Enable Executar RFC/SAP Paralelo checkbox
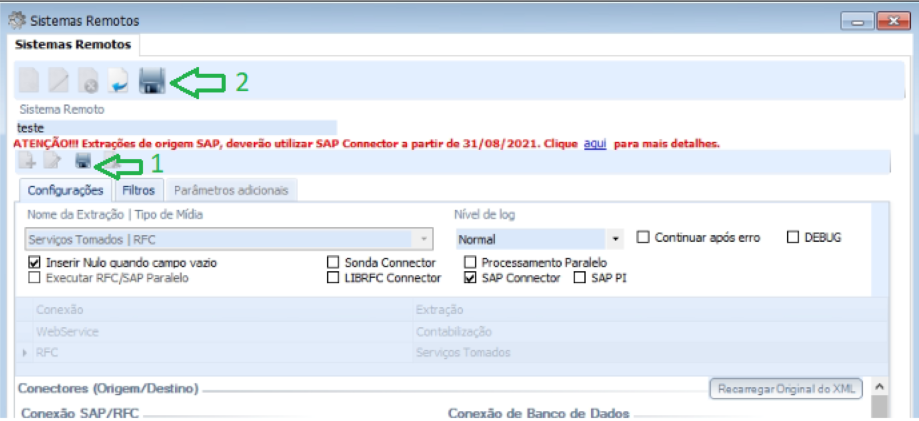 [x=33, y=278]
